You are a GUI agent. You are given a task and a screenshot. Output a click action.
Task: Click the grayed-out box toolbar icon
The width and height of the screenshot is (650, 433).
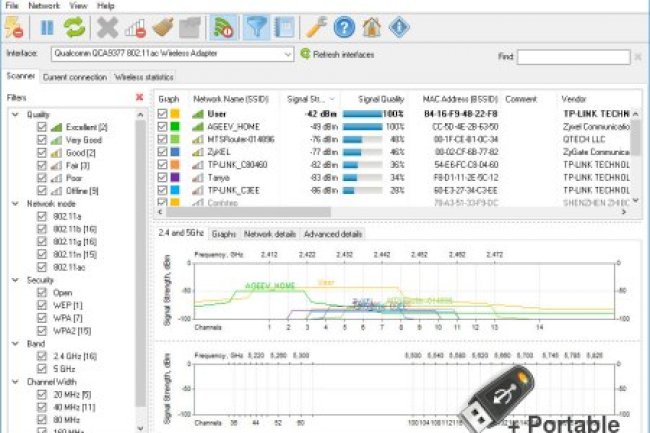click(x=190, y=28)
